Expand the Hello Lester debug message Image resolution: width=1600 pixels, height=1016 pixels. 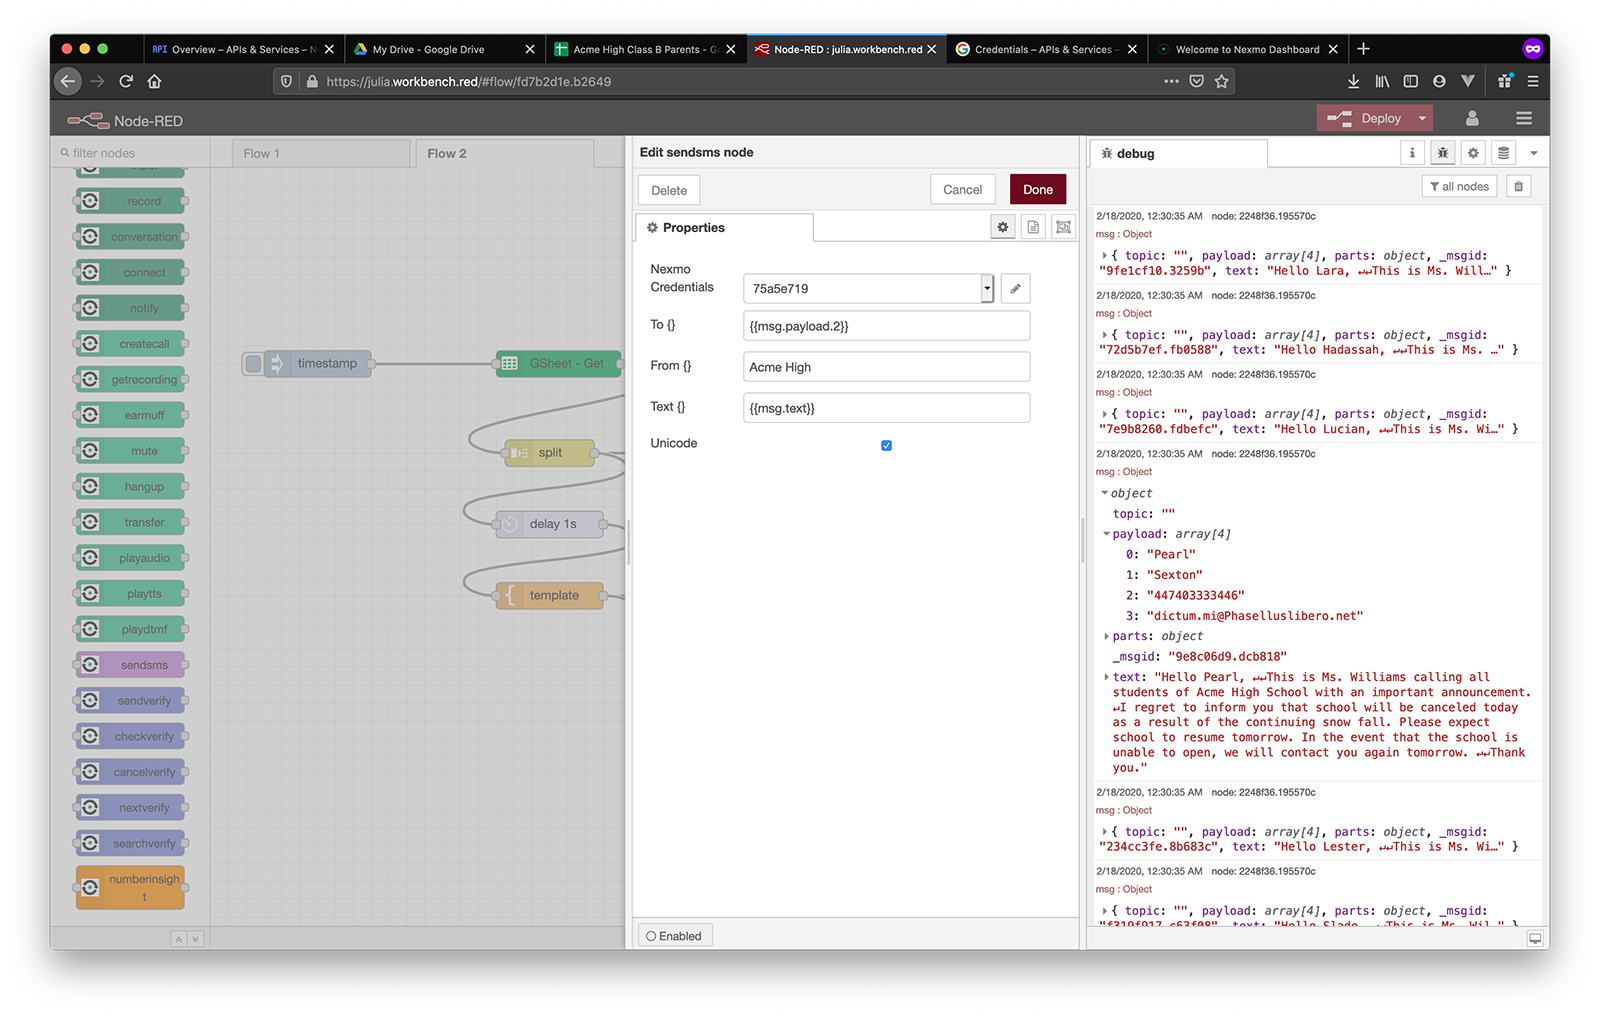(1104, 832)
